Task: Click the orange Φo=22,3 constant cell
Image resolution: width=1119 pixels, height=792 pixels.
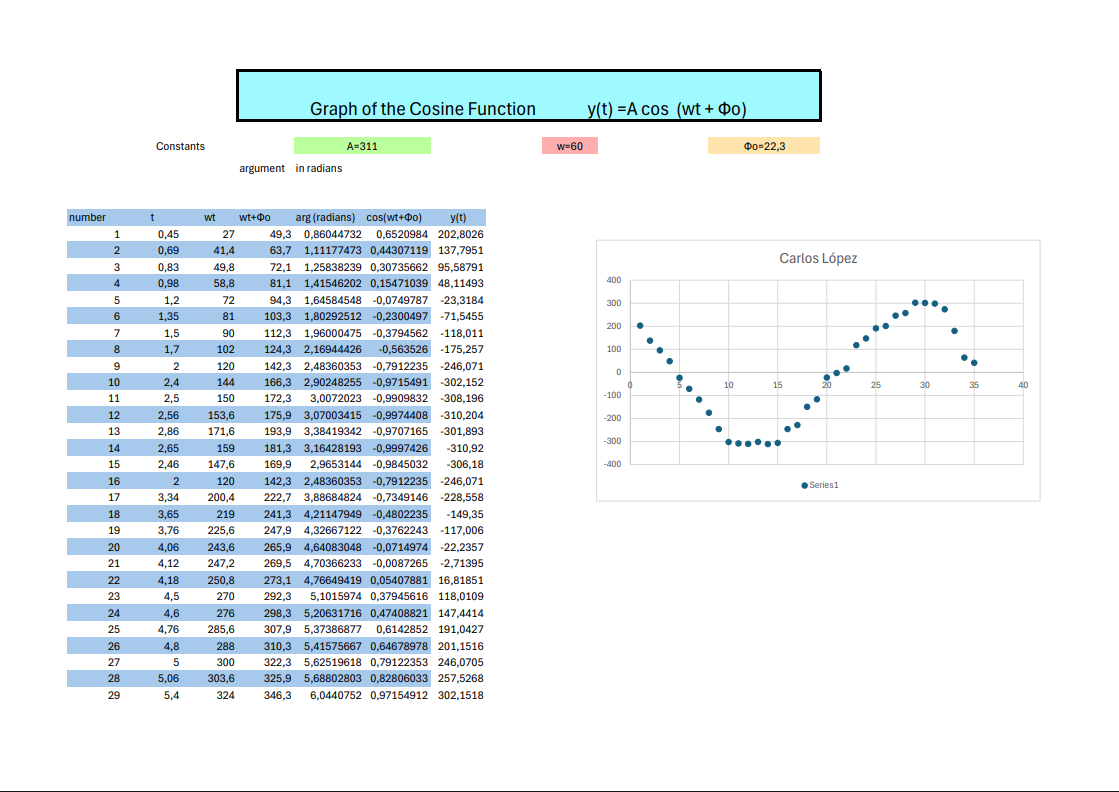Action: (764, 146)
